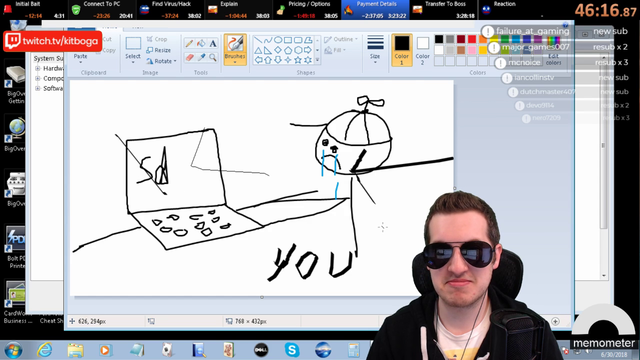
Task: Open the shape Outline dropdown
Action: click(341, 39)
